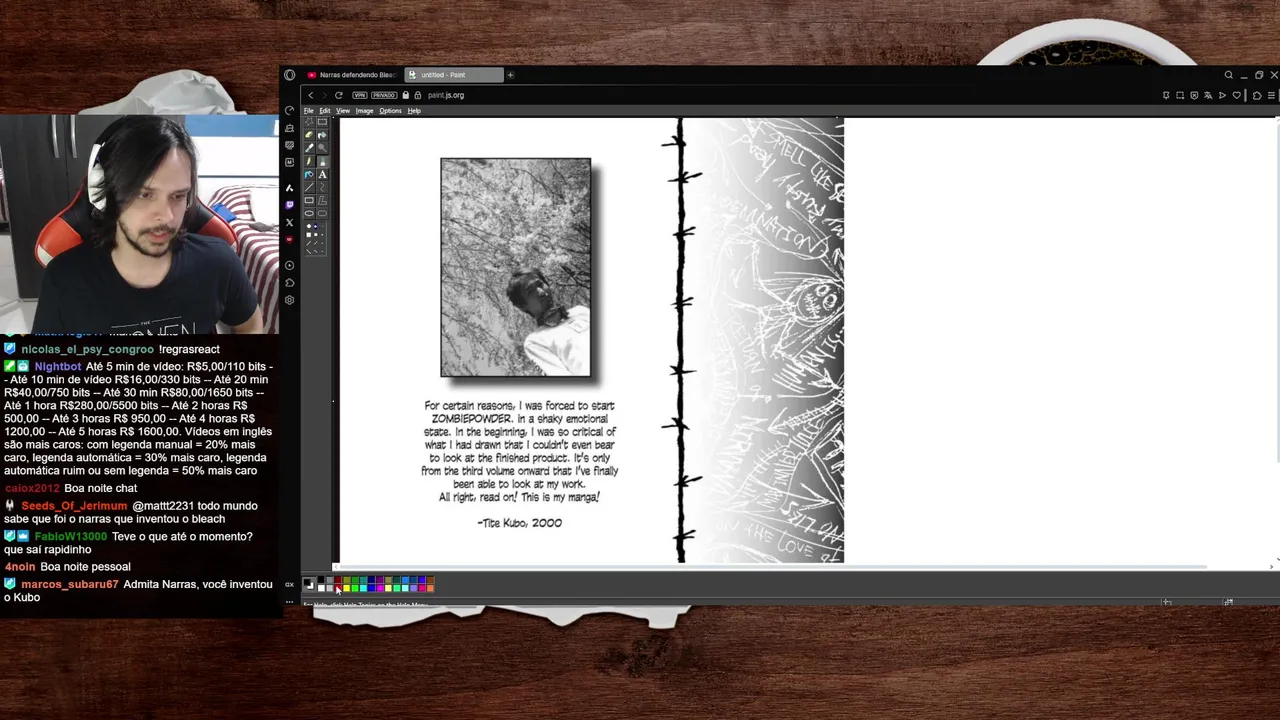
Task: Select the Ellipse shape tool
Action: click(x=309, y=213)
